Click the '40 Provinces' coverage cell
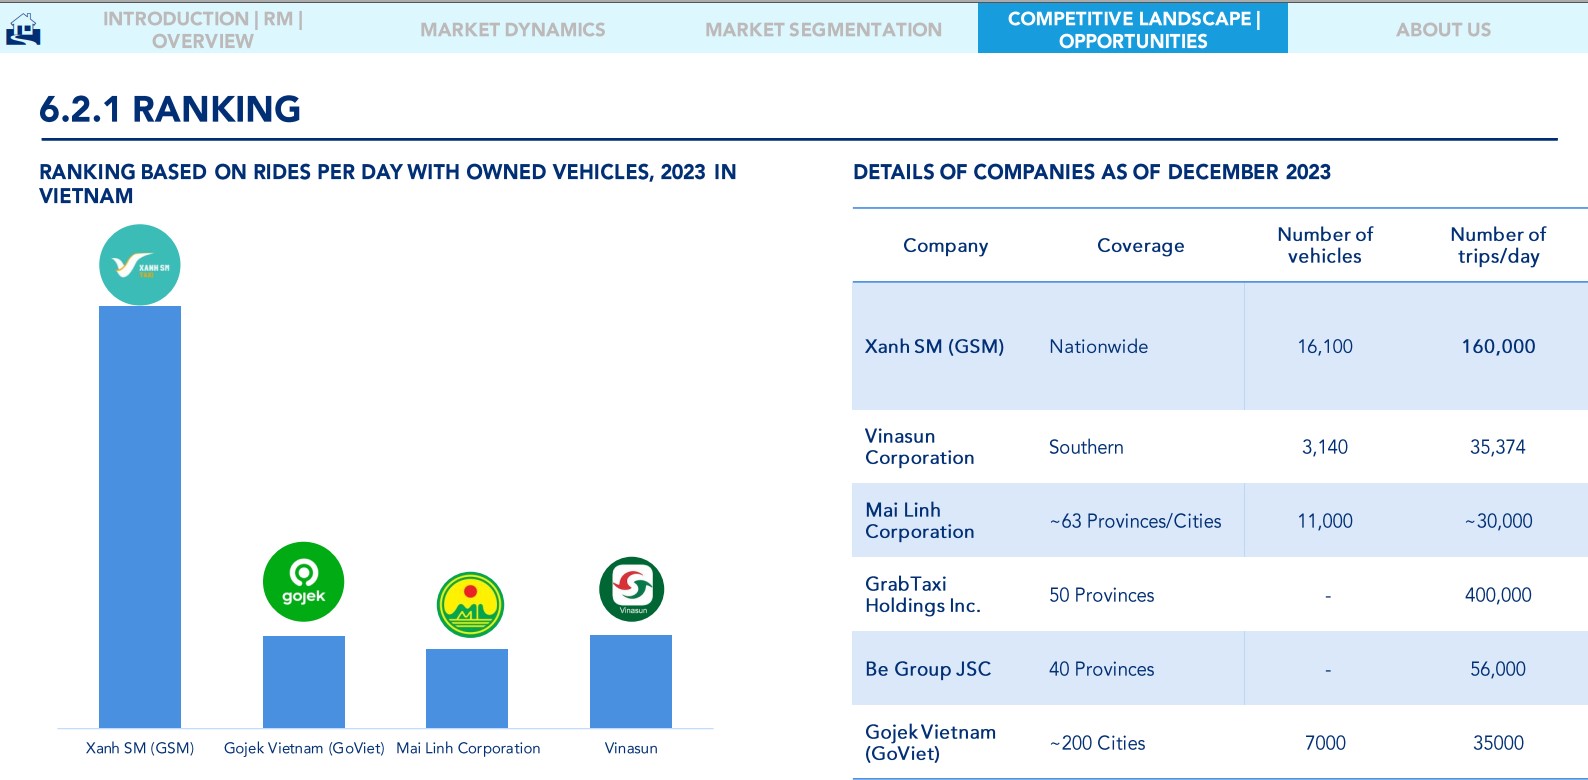The height and width of the screenshot is (780, 1588). (1101, 669)
